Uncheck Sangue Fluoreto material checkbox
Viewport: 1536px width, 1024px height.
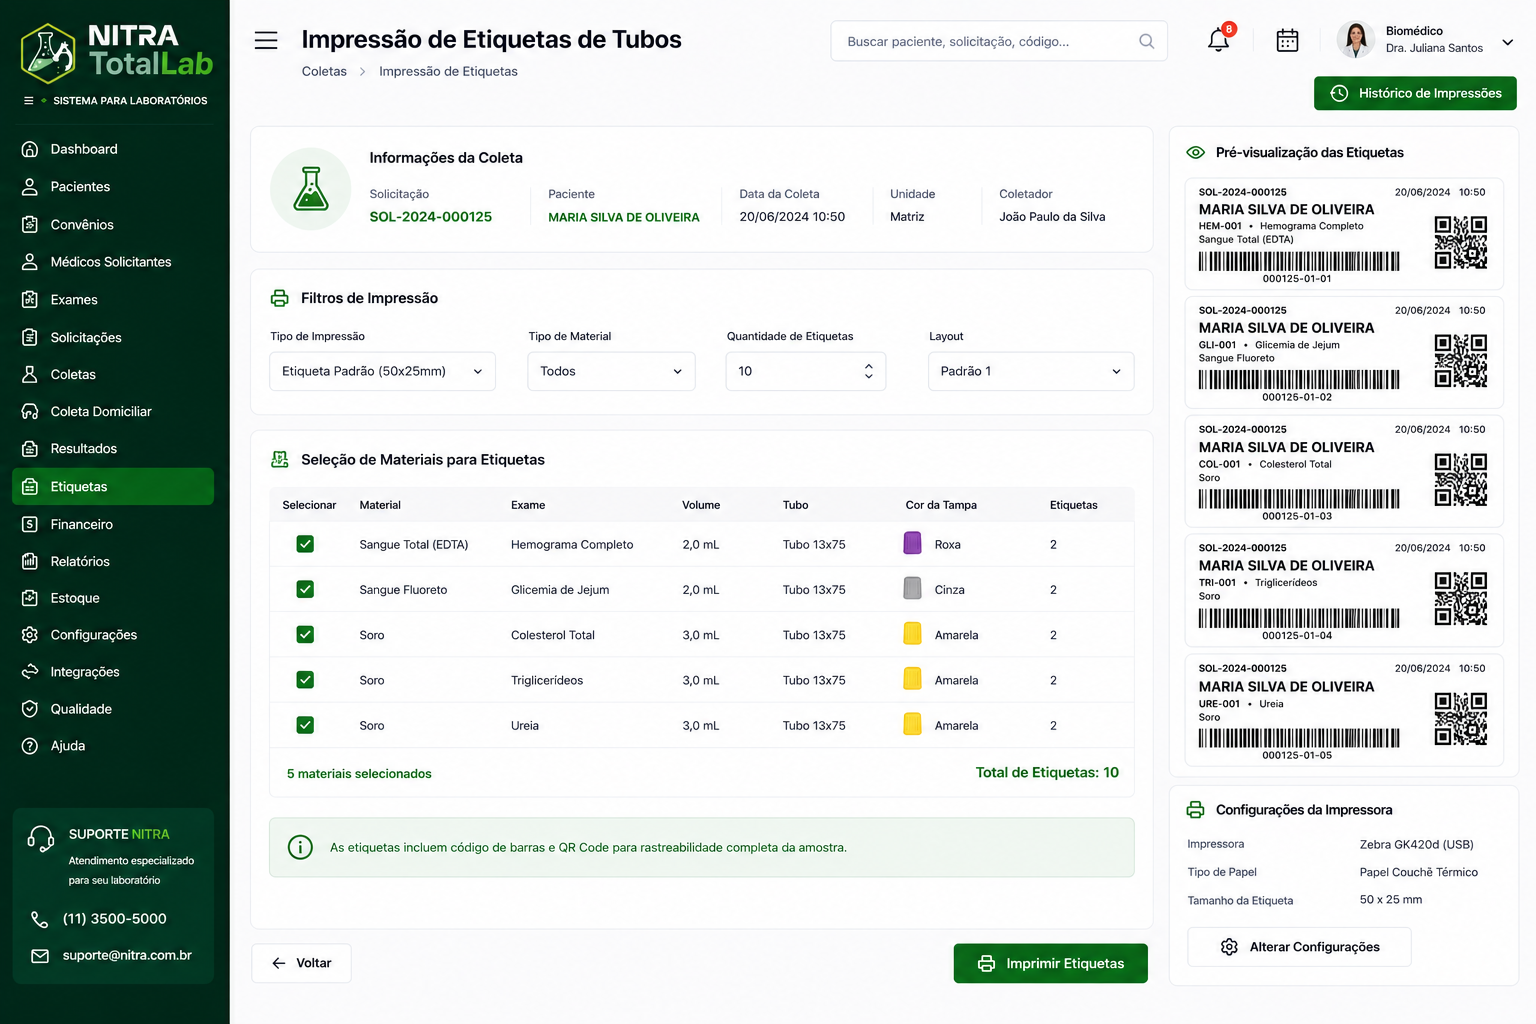point(305,589)
